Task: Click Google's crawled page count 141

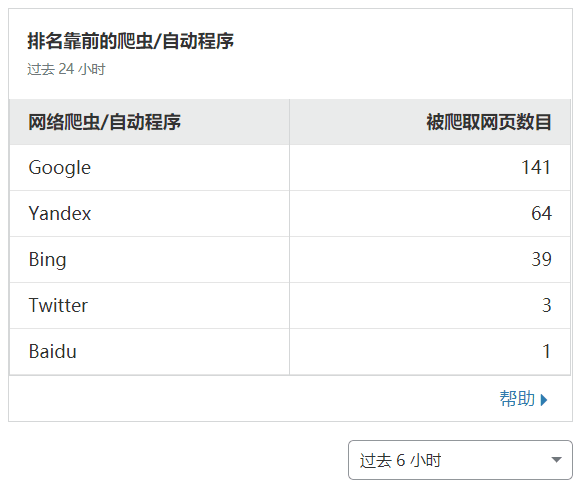Action: tap(536, 167)
